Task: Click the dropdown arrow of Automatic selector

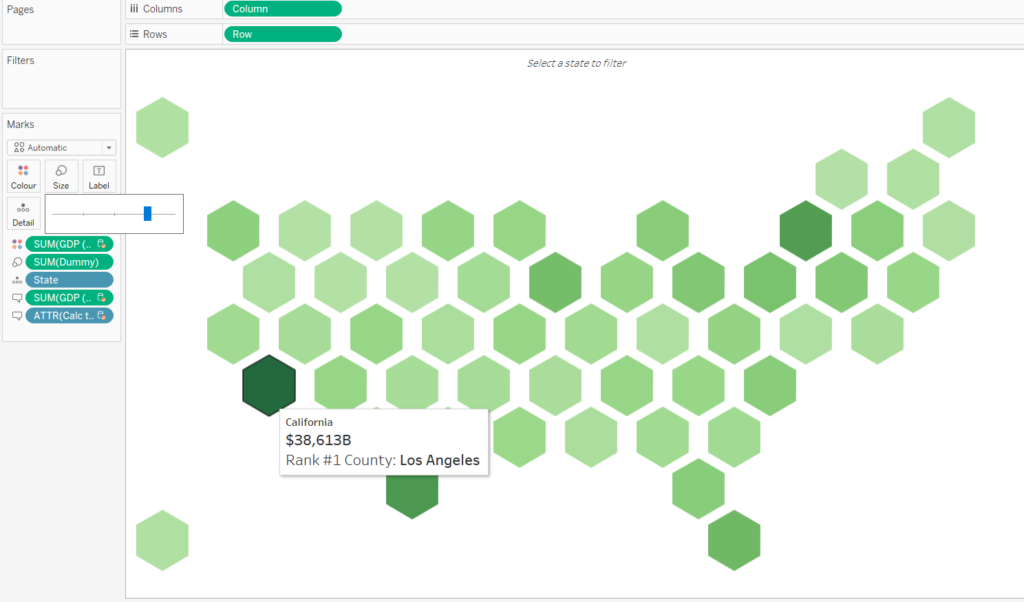Action: coord(109,148)
